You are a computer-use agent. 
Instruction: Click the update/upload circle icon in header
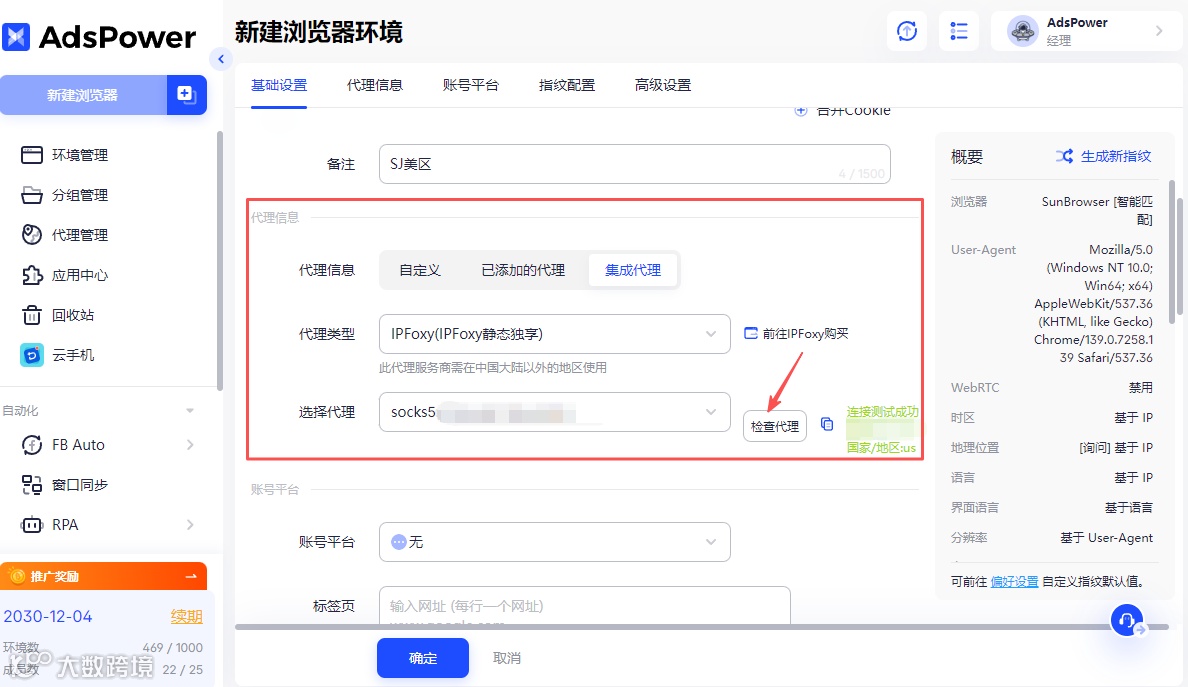click(x=907, y=31)
